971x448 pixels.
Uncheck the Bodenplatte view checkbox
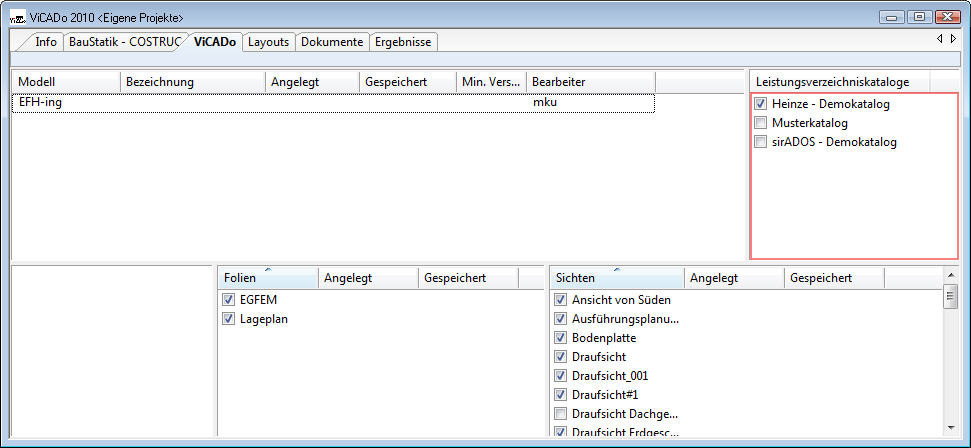coord(560,338)
